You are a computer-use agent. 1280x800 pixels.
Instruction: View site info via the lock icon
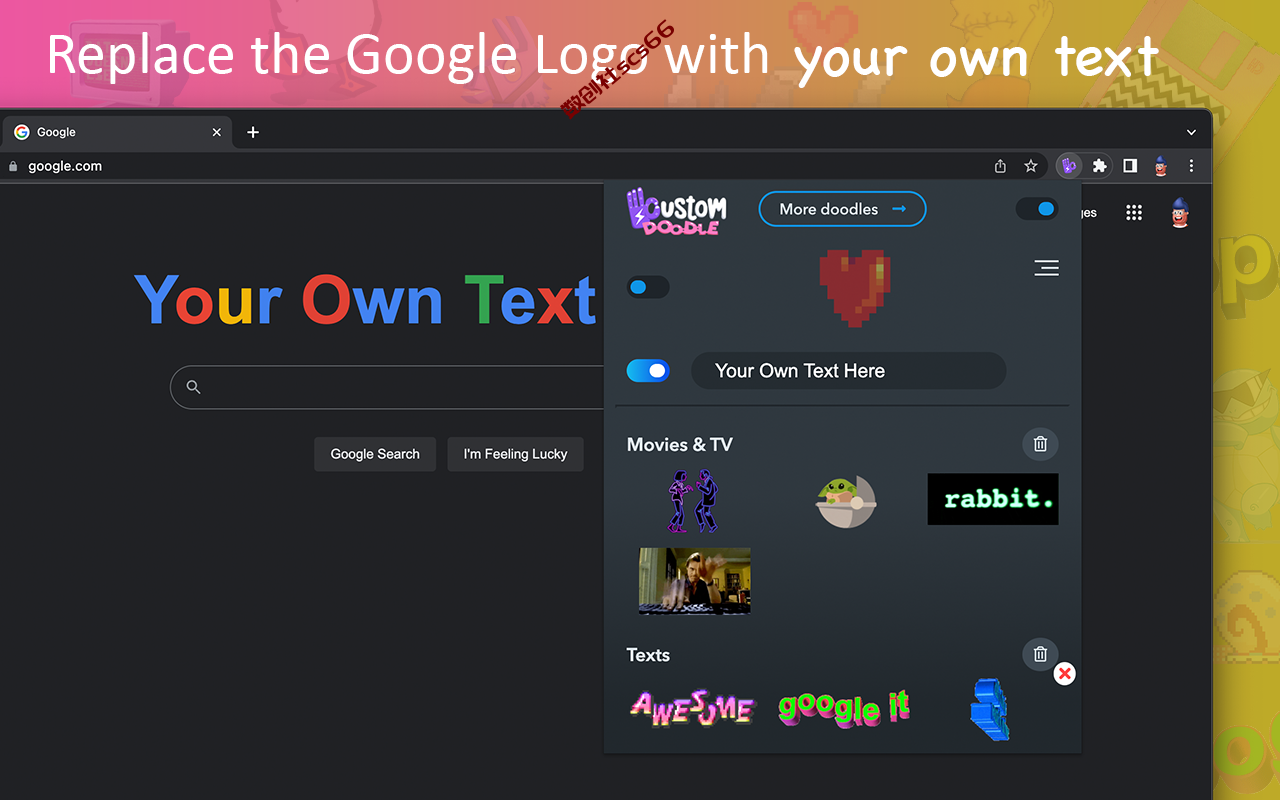[x=13, y=167]
